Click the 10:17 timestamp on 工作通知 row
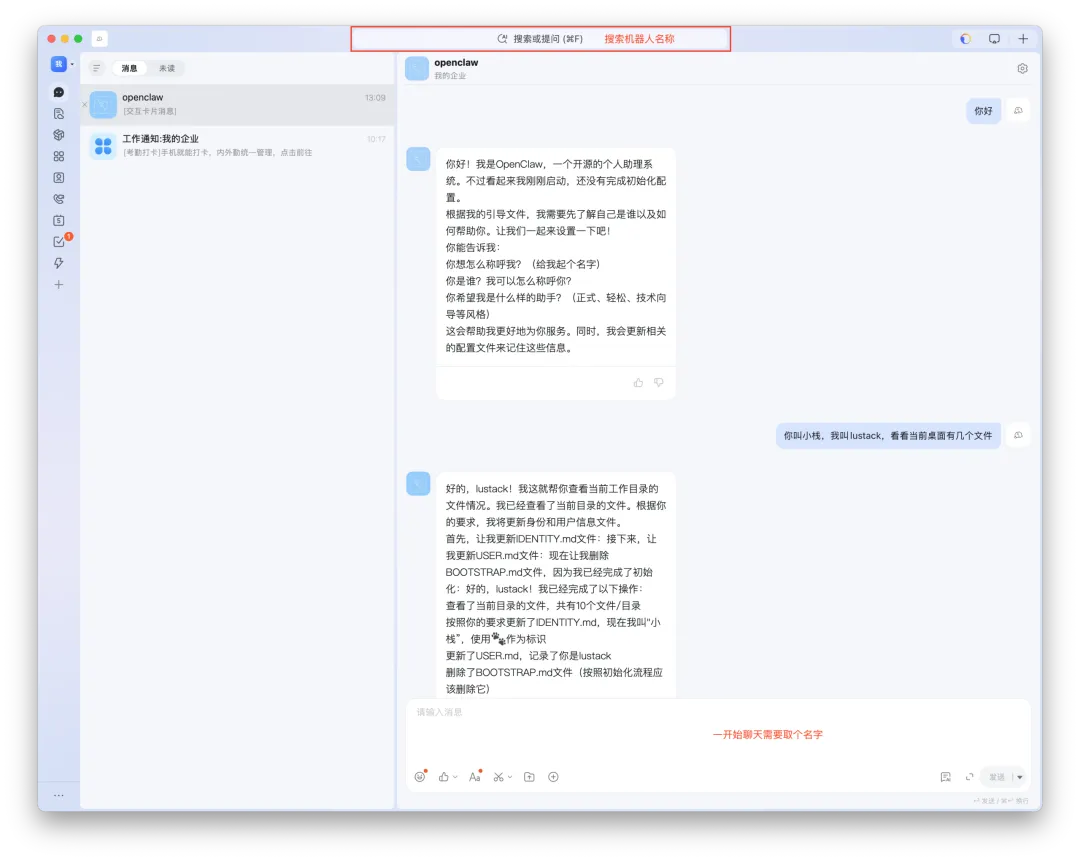1080x861 pixels. pyautogui.click(x=376, y=139)
